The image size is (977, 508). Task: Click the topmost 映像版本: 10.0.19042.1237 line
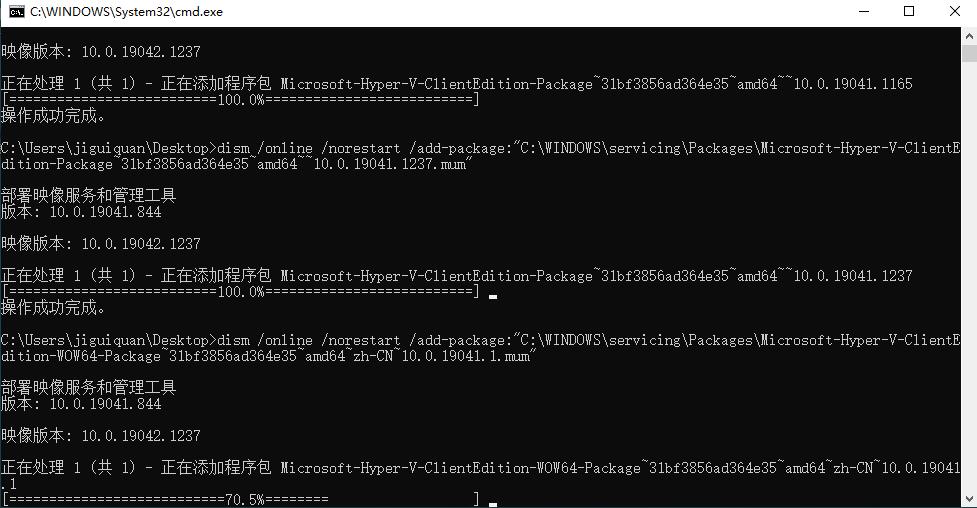tap(101, 51)
